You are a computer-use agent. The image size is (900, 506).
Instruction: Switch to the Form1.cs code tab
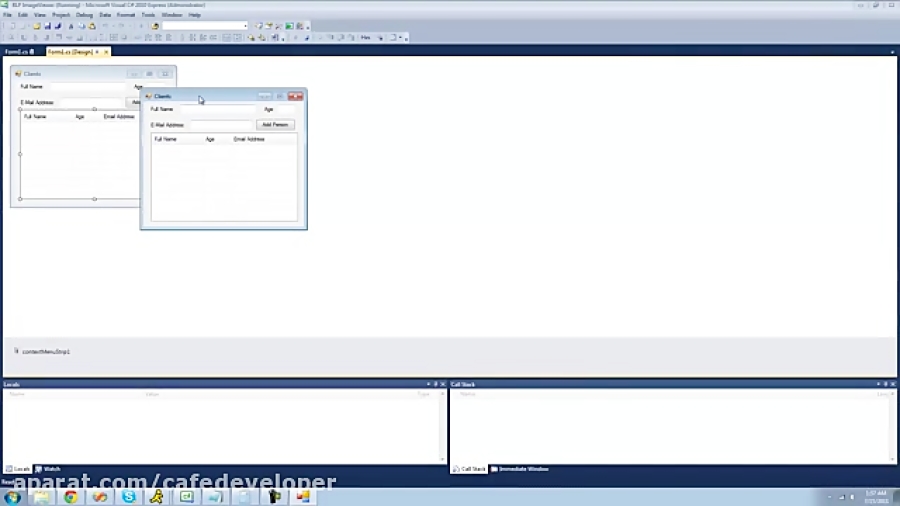[x=19, y=52]
